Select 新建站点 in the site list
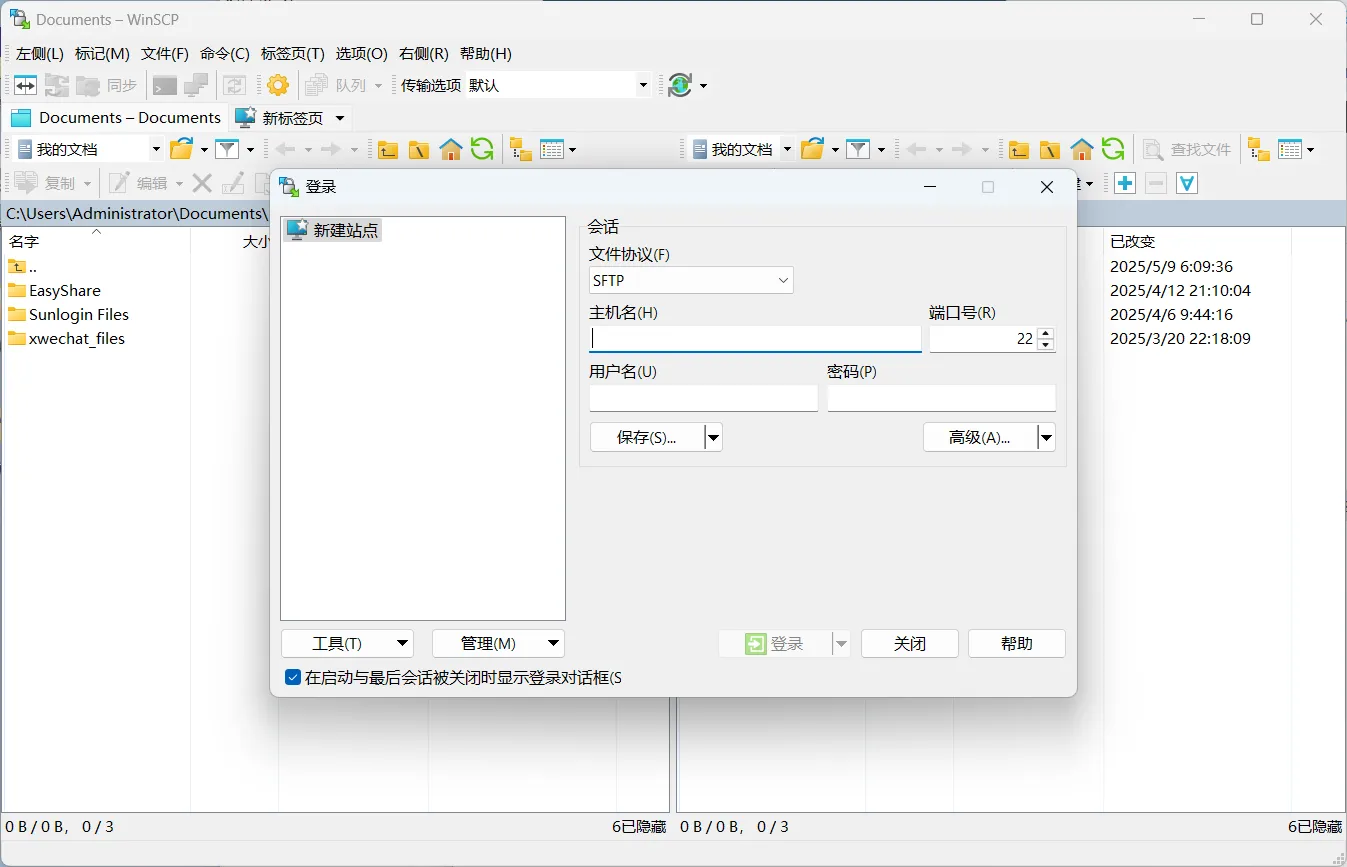 tap(333, 230)
